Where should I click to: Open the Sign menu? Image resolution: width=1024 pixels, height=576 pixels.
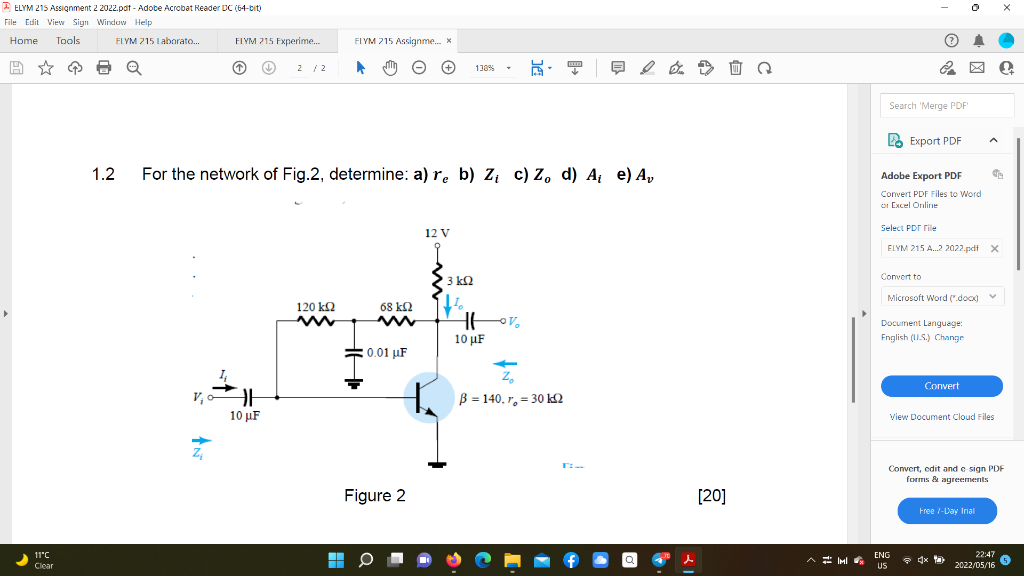pos(80,20)
